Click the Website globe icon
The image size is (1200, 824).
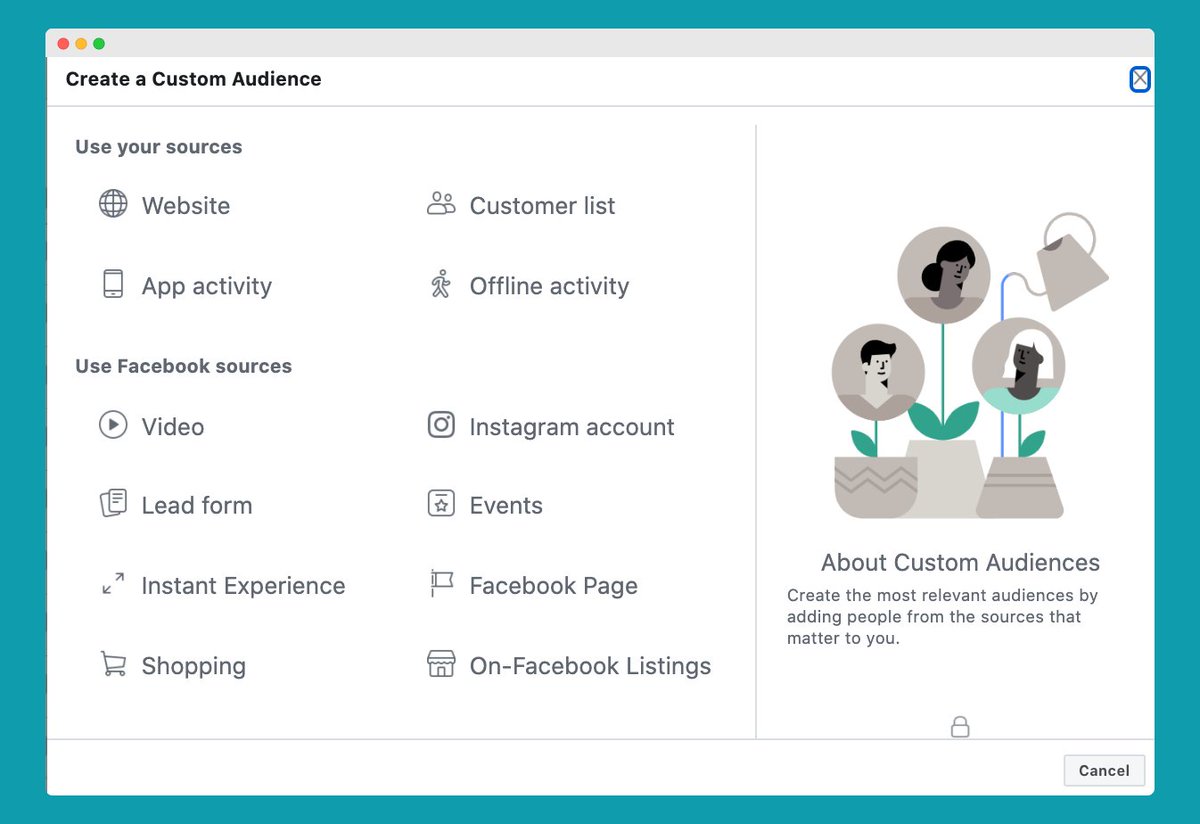tap(113, 204)
